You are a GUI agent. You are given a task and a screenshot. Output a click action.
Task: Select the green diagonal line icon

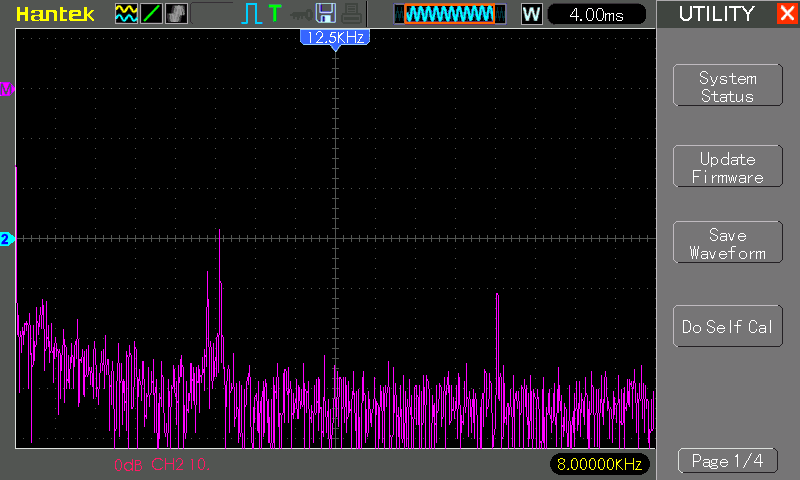pyautogui.click(x=151, y=14)
